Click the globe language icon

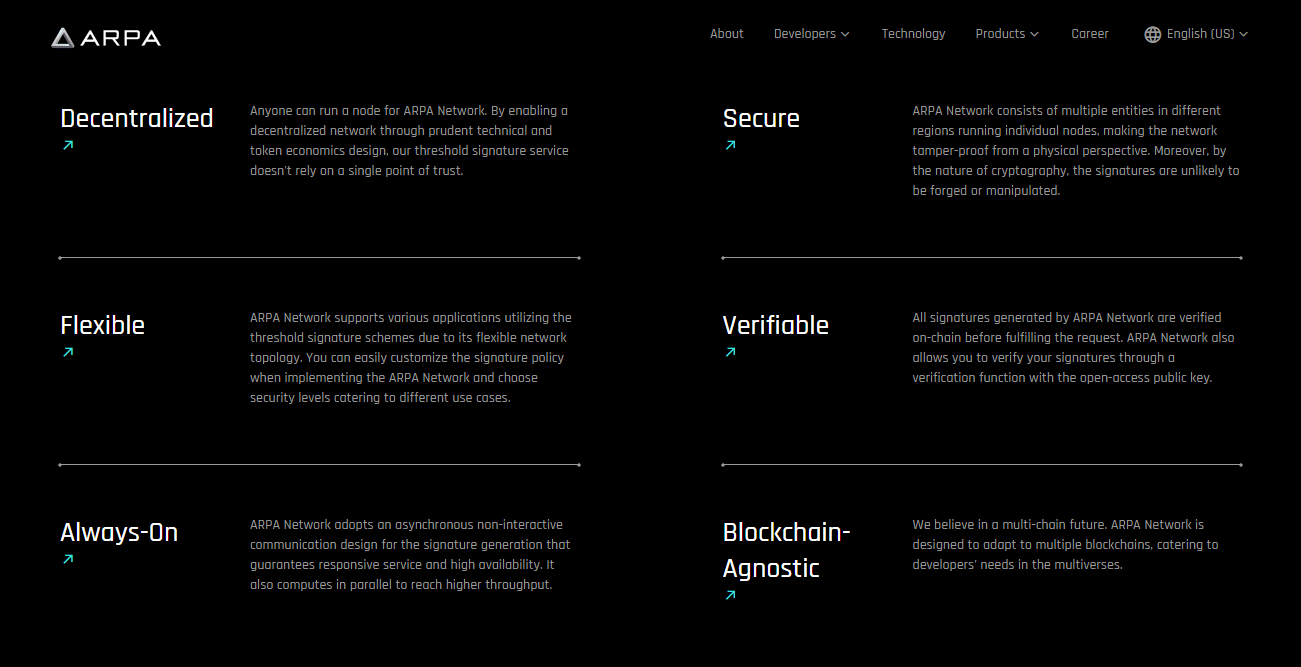point(1153,34)
